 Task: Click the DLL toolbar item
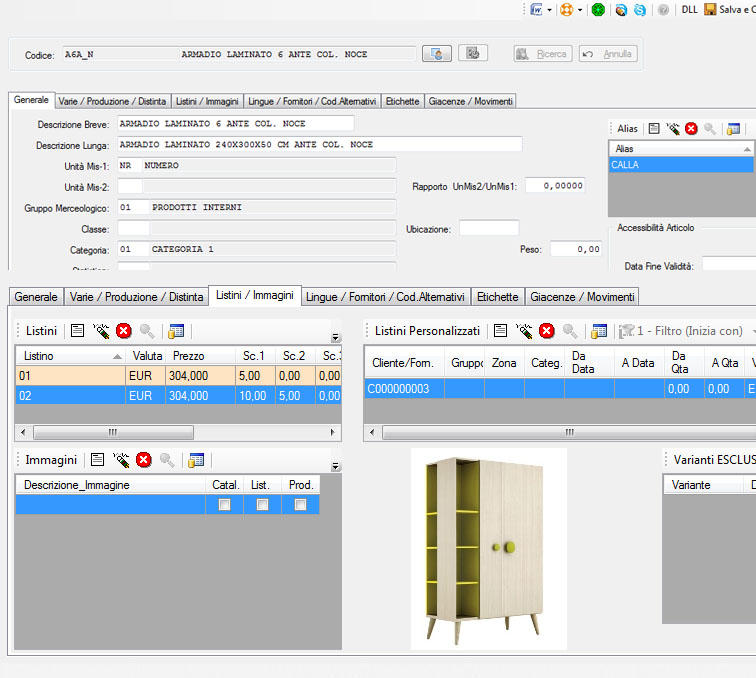689,10
